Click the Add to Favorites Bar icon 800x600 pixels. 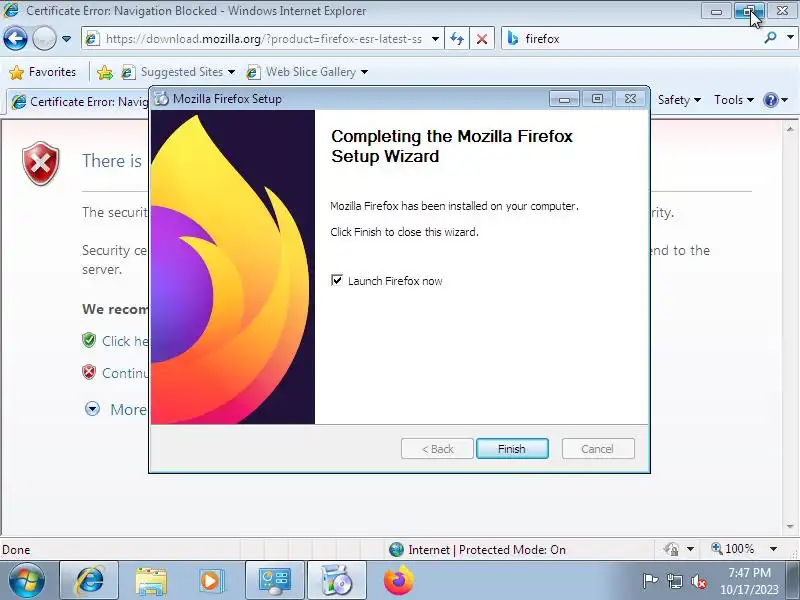click(105, 72)
